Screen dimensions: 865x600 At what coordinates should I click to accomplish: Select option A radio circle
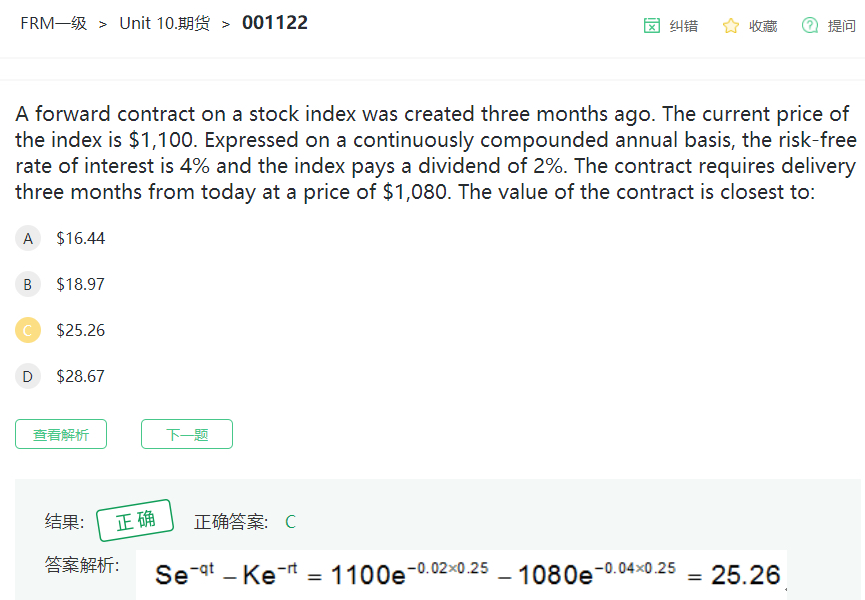click(x=28, y=238)
